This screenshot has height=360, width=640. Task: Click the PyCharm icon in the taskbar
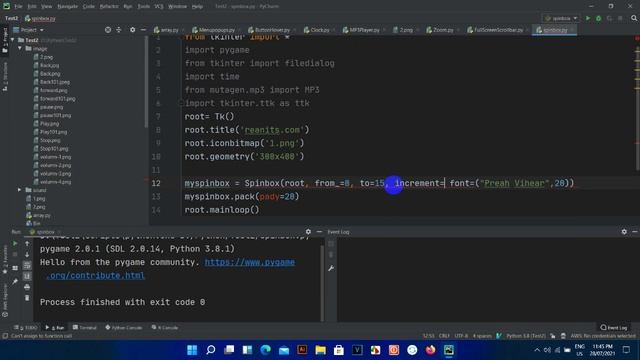point(449,350)
